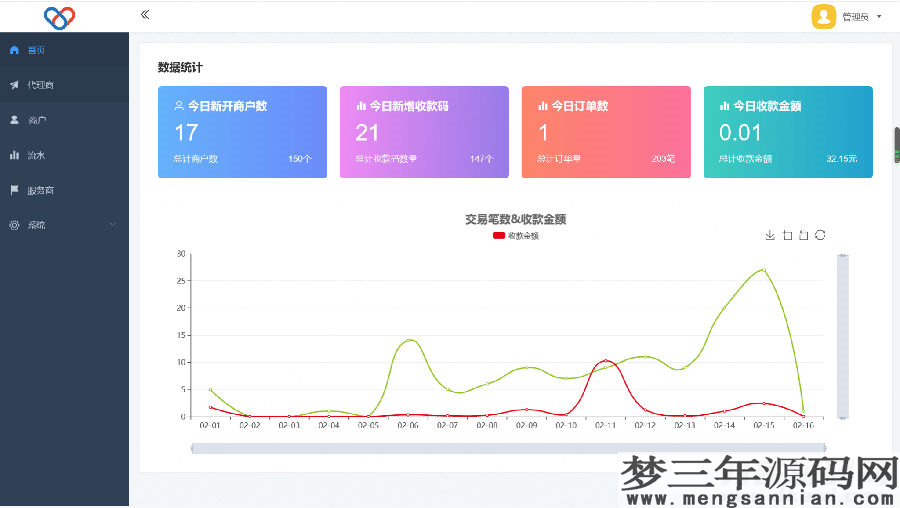The width and height of the screenshot is (900, 508).
Task: Click the red line peak at 02-11
Action: coord(606,361)
